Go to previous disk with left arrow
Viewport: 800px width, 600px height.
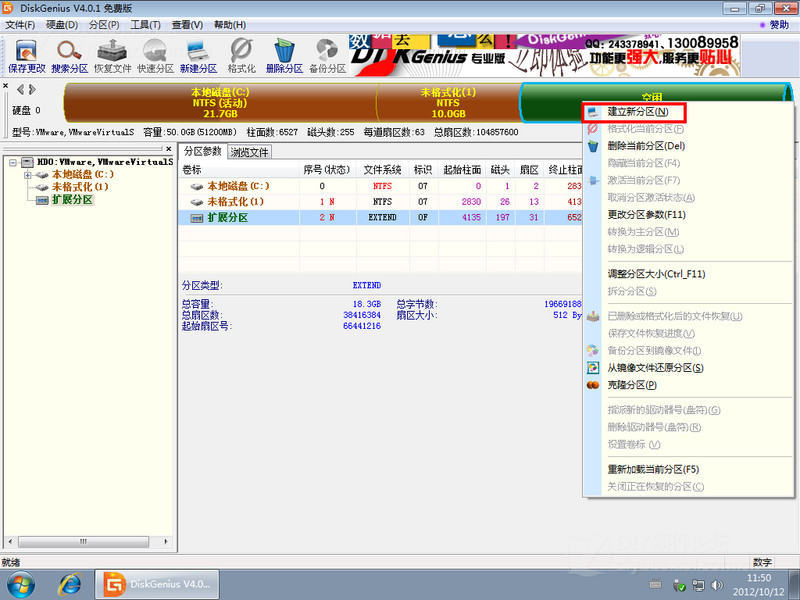point(20,90)
